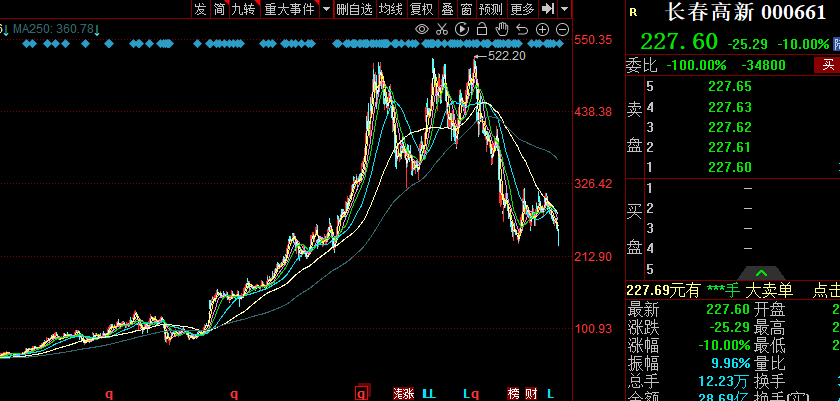Open the 复权 adjustment option
Viewport: 840px width, 401px height.
(421, 9)
